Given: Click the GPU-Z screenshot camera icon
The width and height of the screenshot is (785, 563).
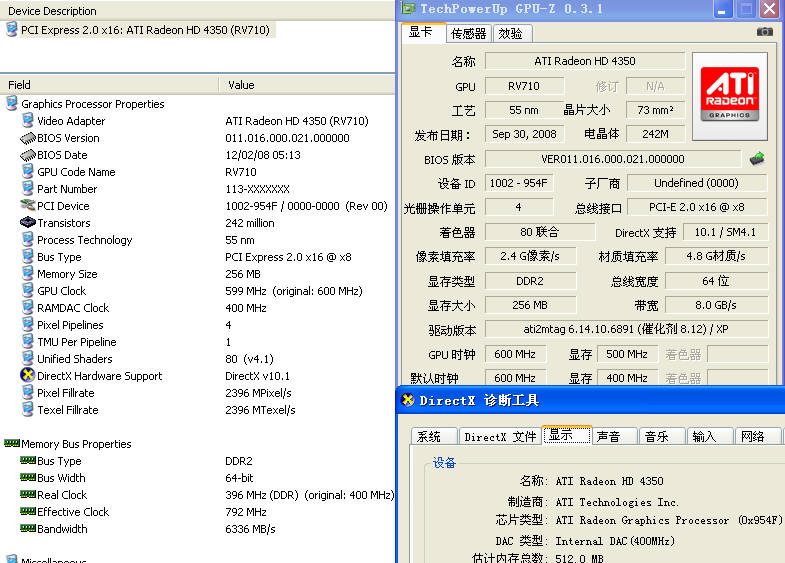Looking at the screenshot, I should tap(764, 32).
